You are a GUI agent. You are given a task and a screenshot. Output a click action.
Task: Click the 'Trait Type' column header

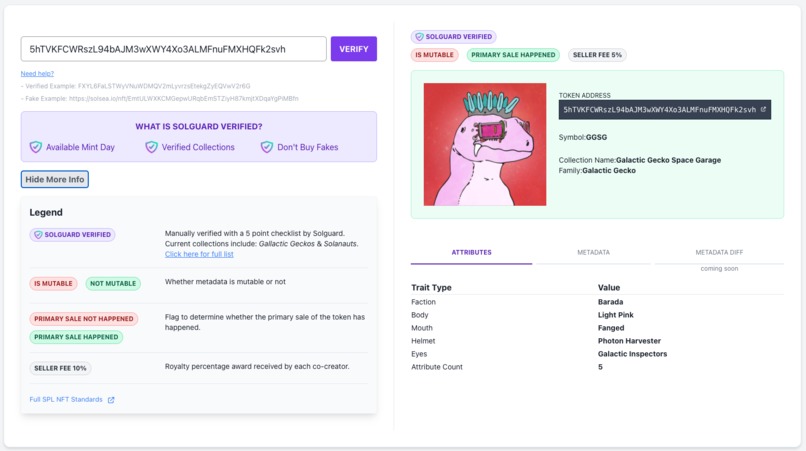[431, 287]
